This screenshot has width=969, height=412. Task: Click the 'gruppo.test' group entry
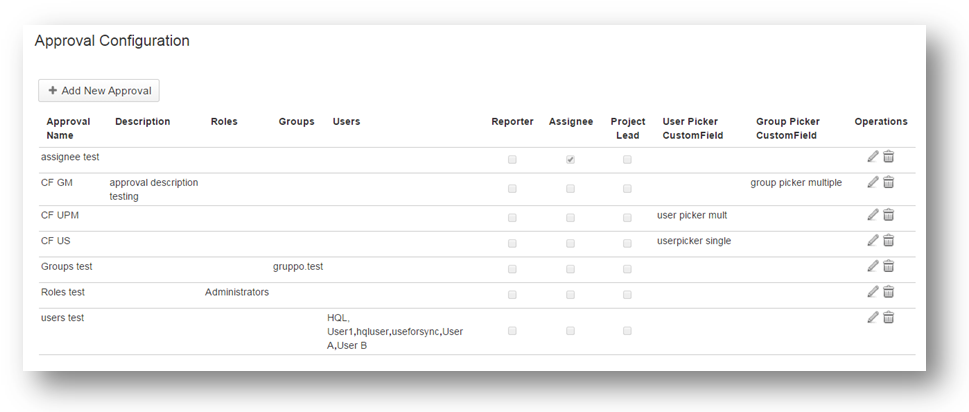pyautogui.click(x=298, y=267)
